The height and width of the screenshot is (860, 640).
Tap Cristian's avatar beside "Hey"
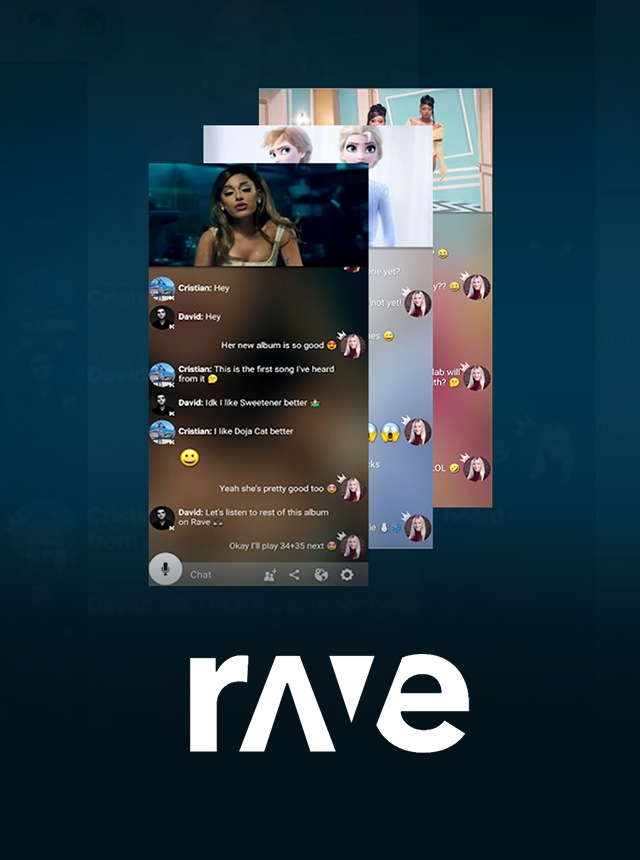tap(162, 289)
